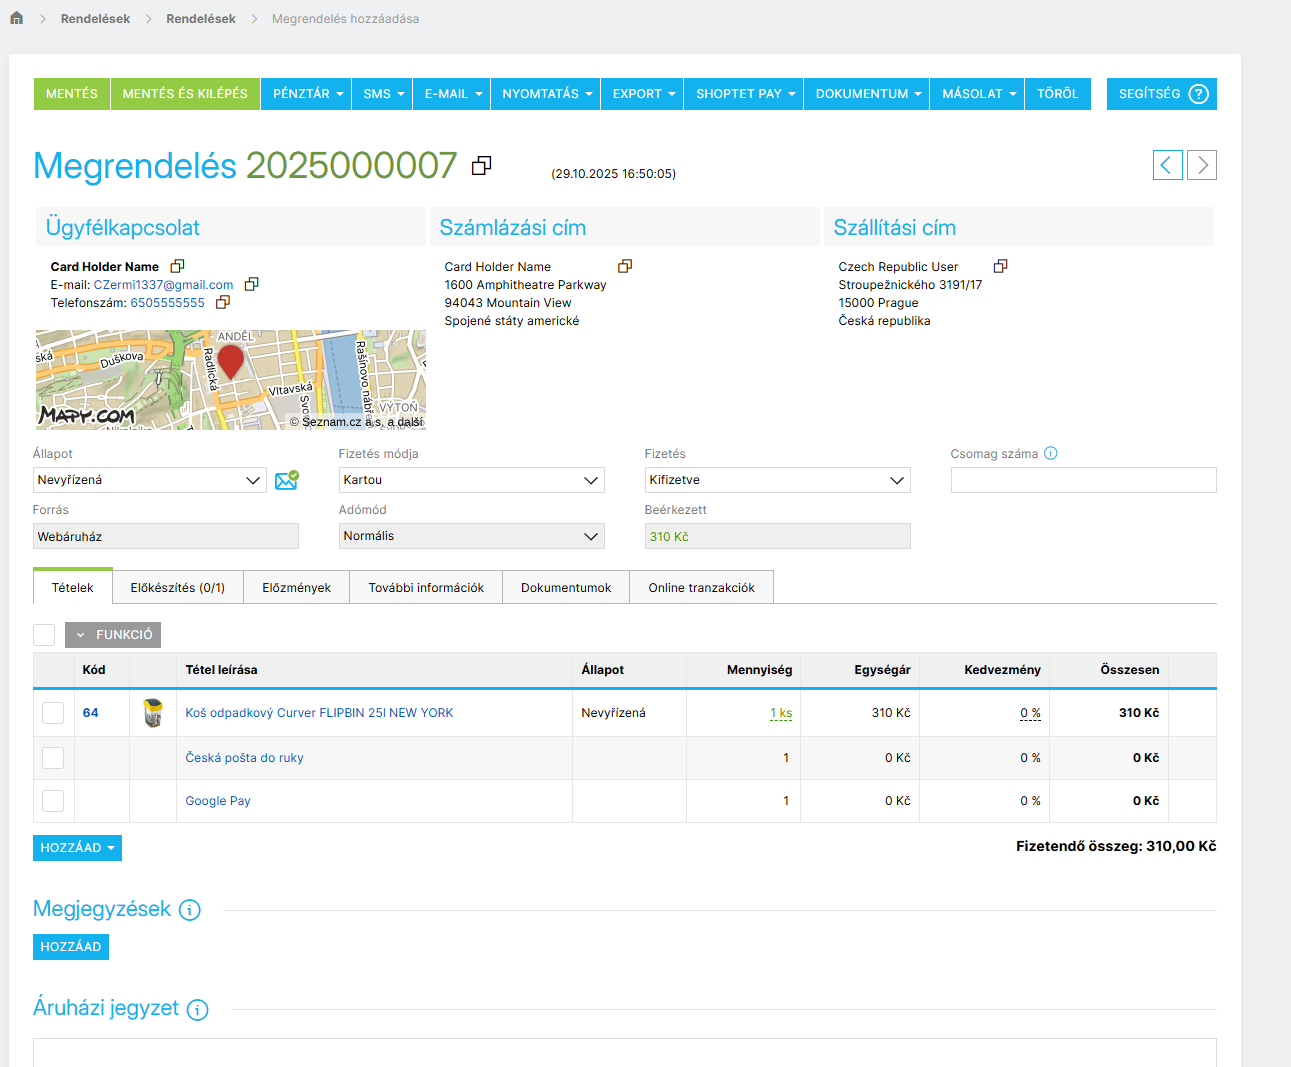This screenshot has height=1067, width=1291.
Task: Copy the phone number using its copy icon
Action: click(223, 302)
